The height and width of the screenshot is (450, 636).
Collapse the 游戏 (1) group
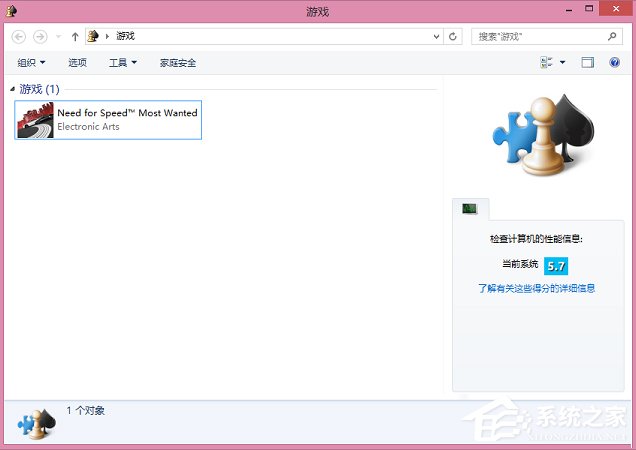pos(12,89)
